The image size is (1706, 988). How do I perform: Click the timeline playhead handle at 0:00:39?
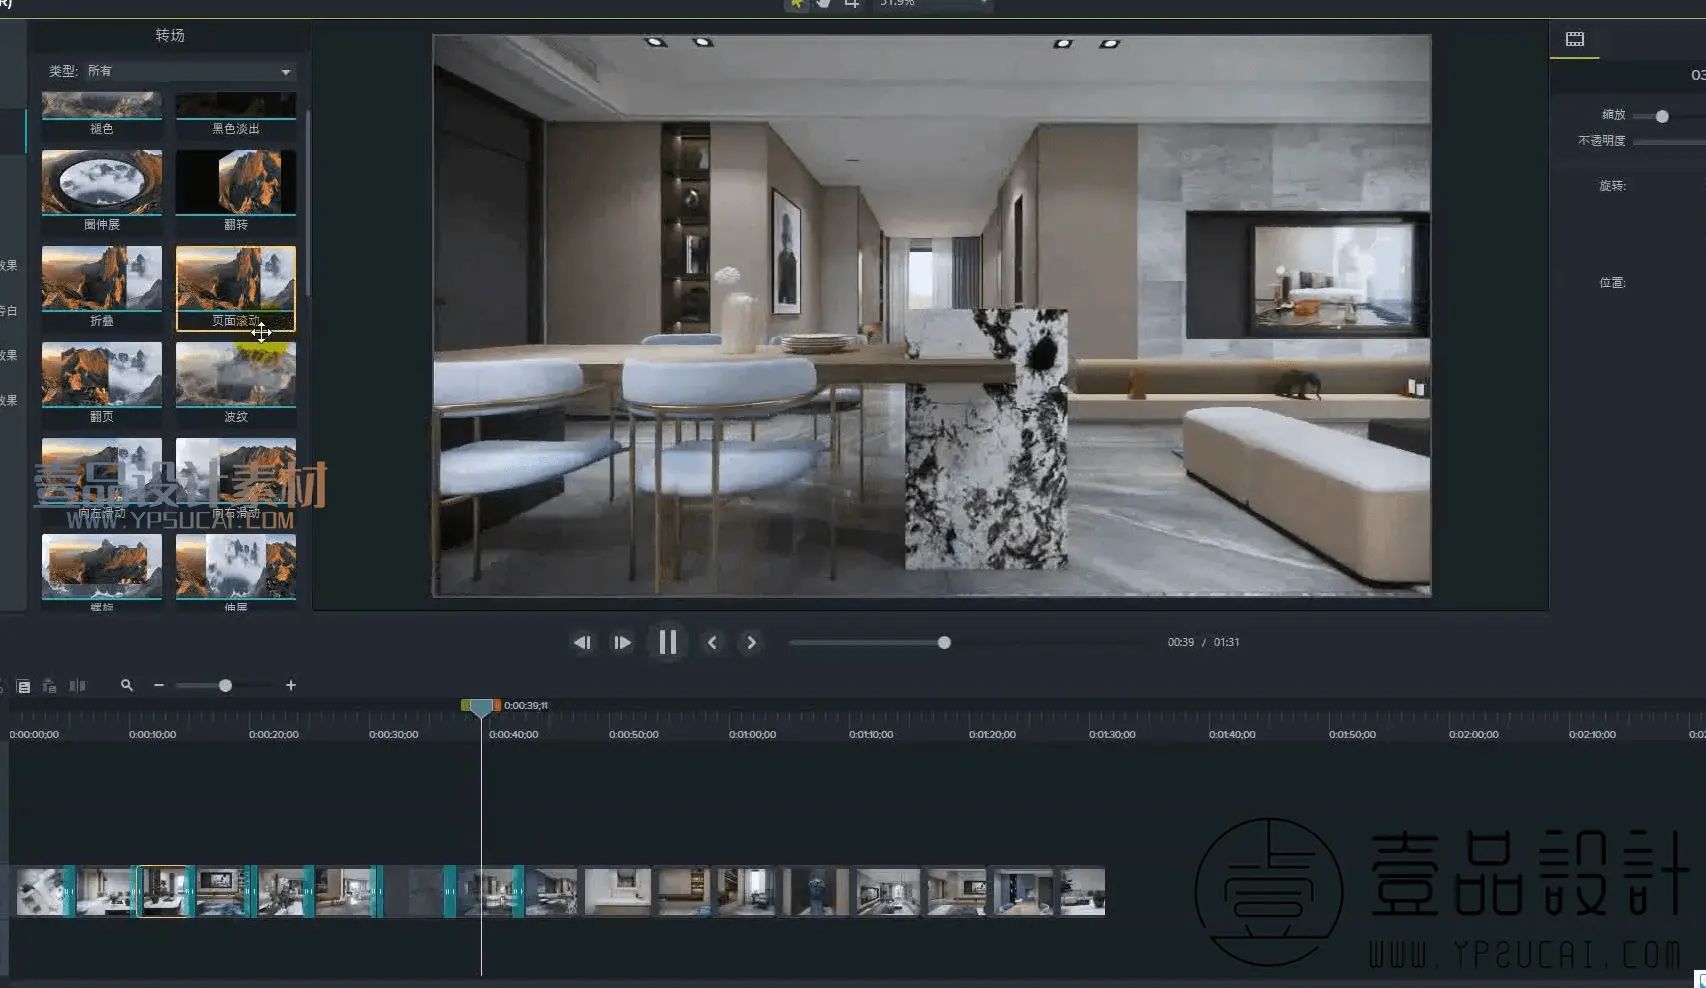pos(481,708)
